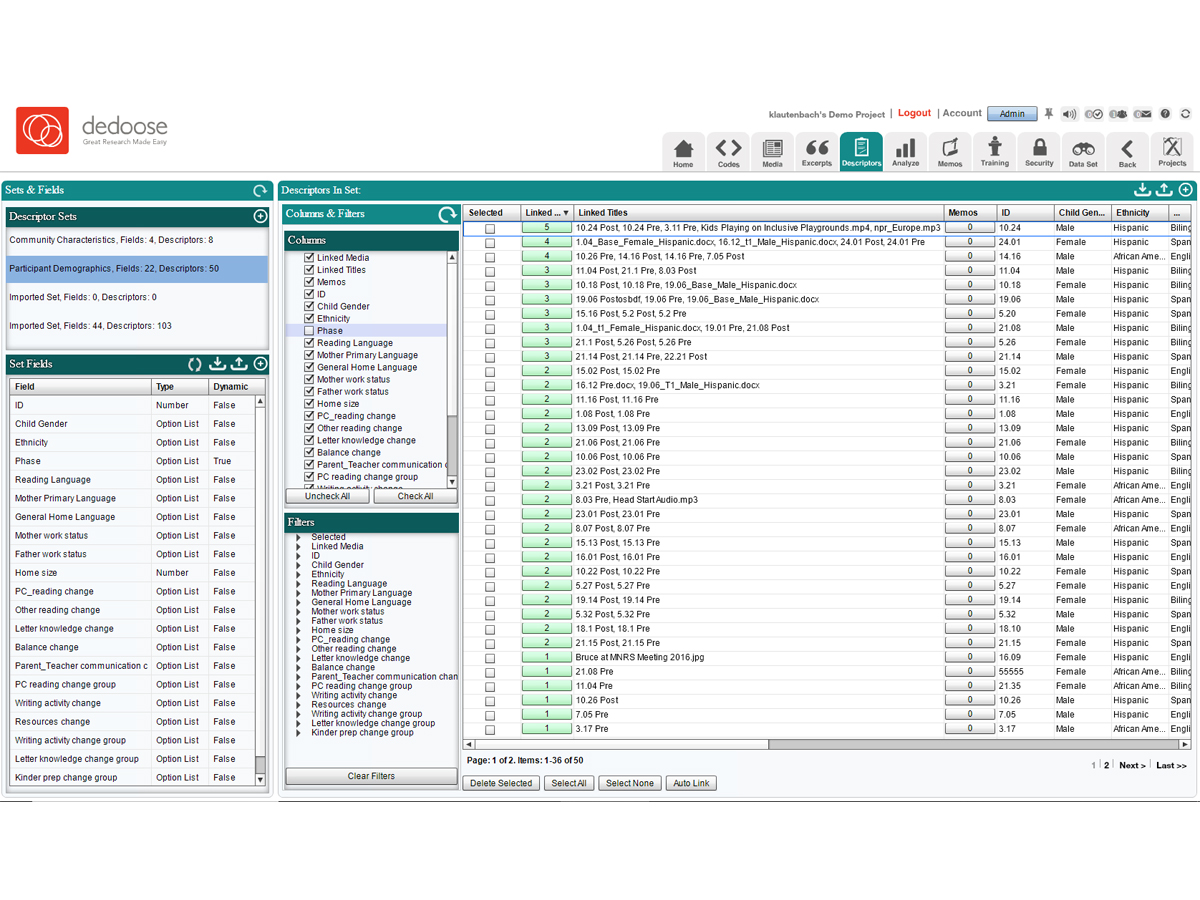The image size is (1200, 900).
Task: Refresh the Columns & Filters panel
Action: [447, 214]
